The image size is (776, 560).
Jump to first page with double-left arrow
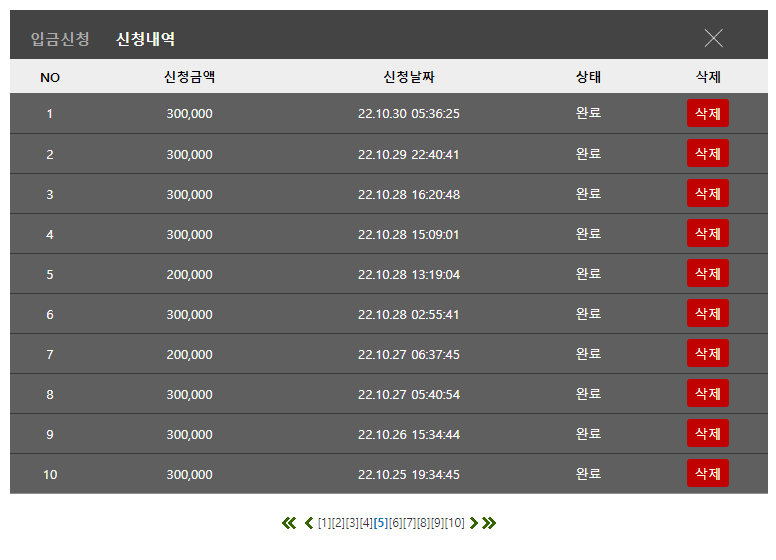tap(289, 523)
